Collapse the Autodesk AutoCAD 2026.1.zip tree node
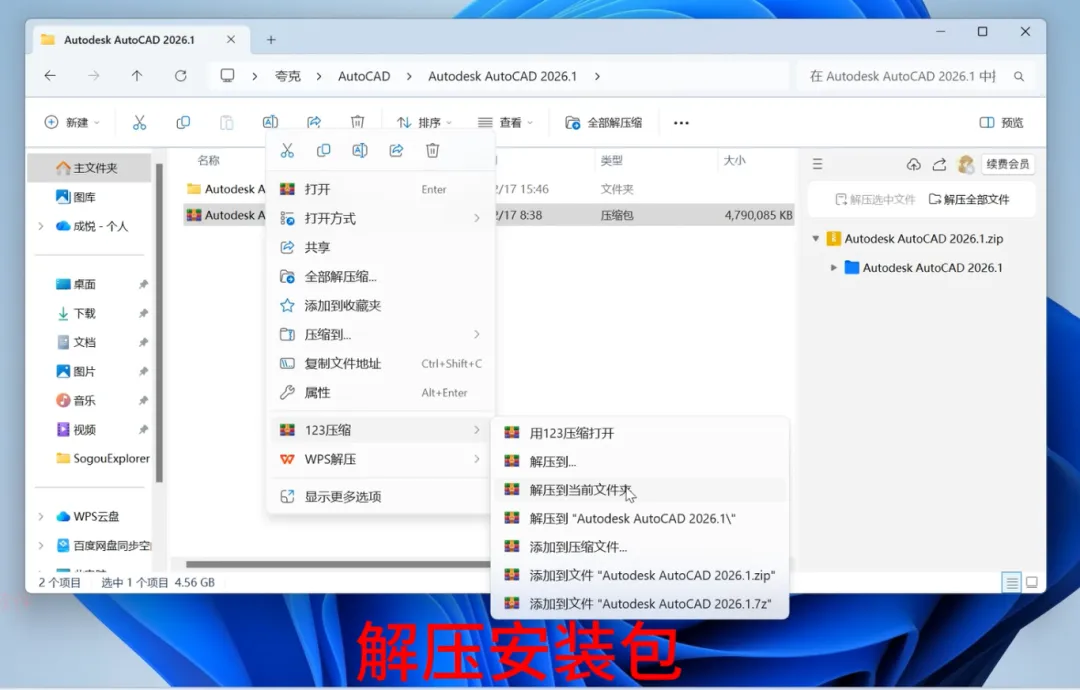Screen dimensions: 1080x690 816,239
